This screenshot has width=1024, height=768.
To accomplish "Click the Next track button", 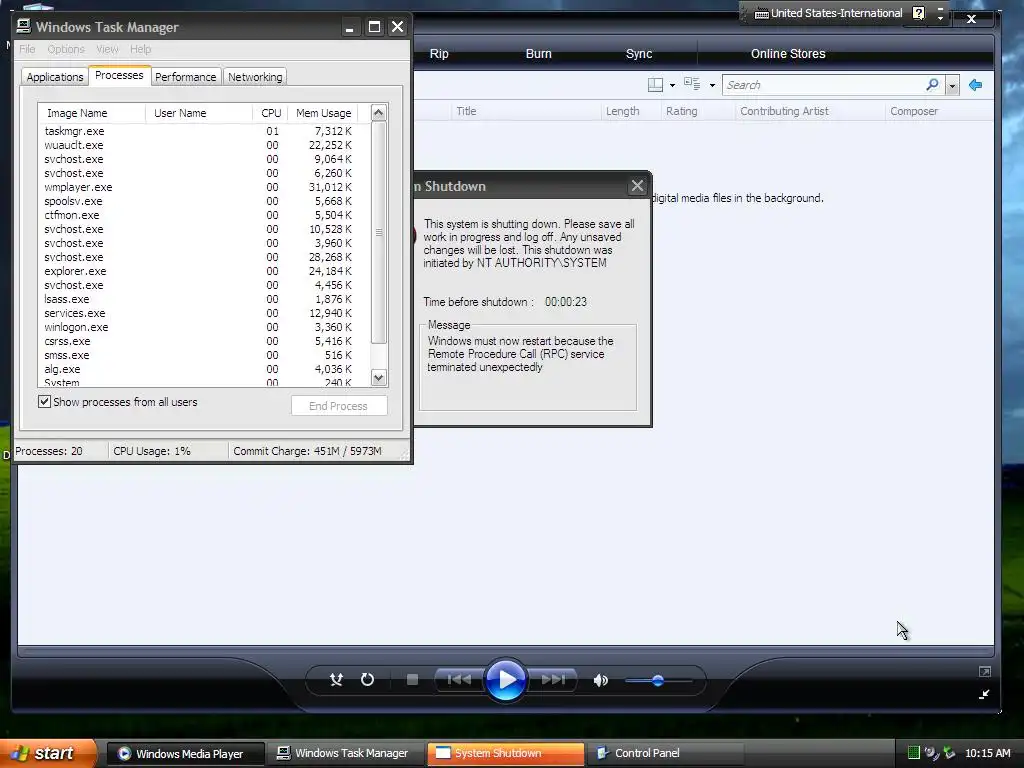I will coord(552,680).
